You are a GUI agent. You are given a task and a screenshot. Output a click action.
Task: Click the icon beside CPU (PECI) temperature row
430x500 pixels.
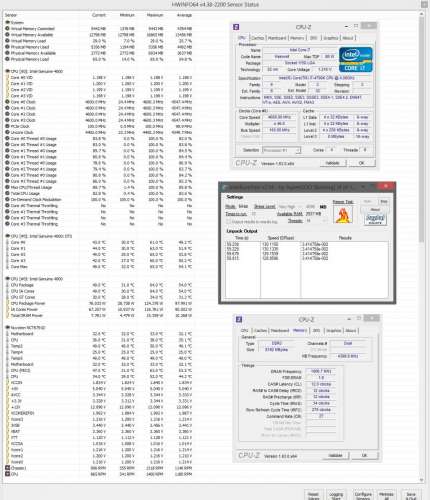7,370
